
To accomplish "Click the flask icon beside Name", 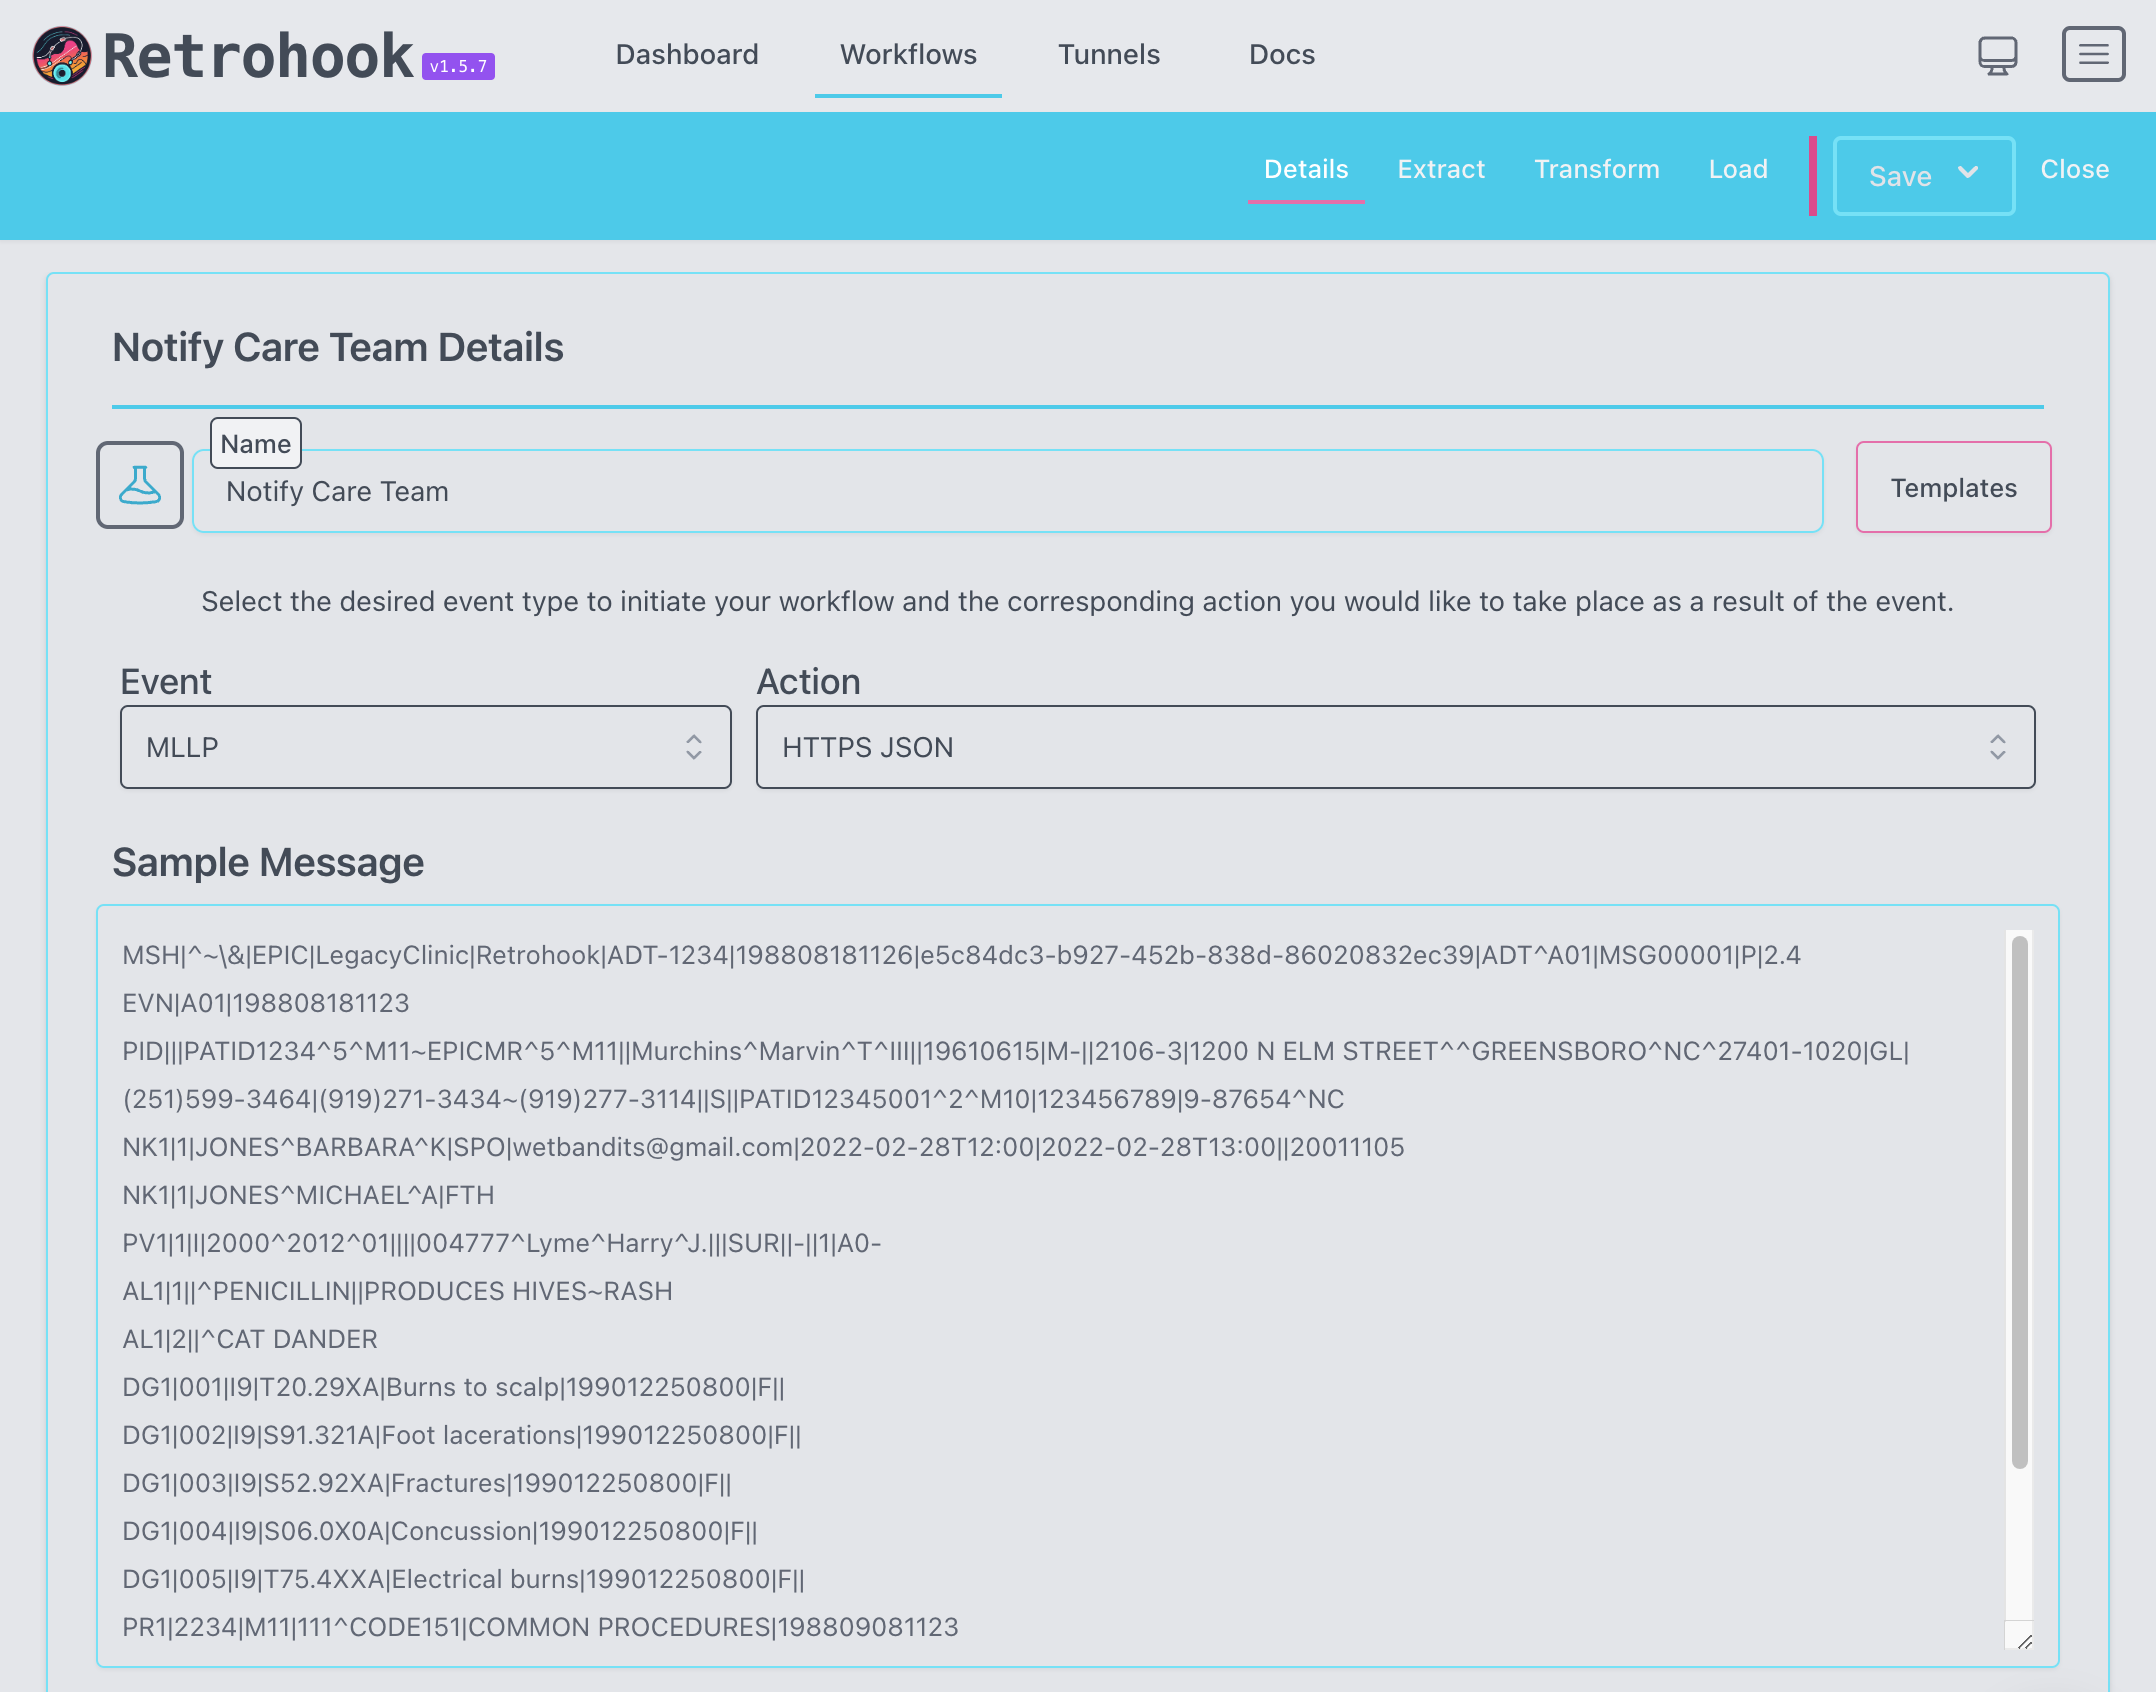I will coord(140,486).
